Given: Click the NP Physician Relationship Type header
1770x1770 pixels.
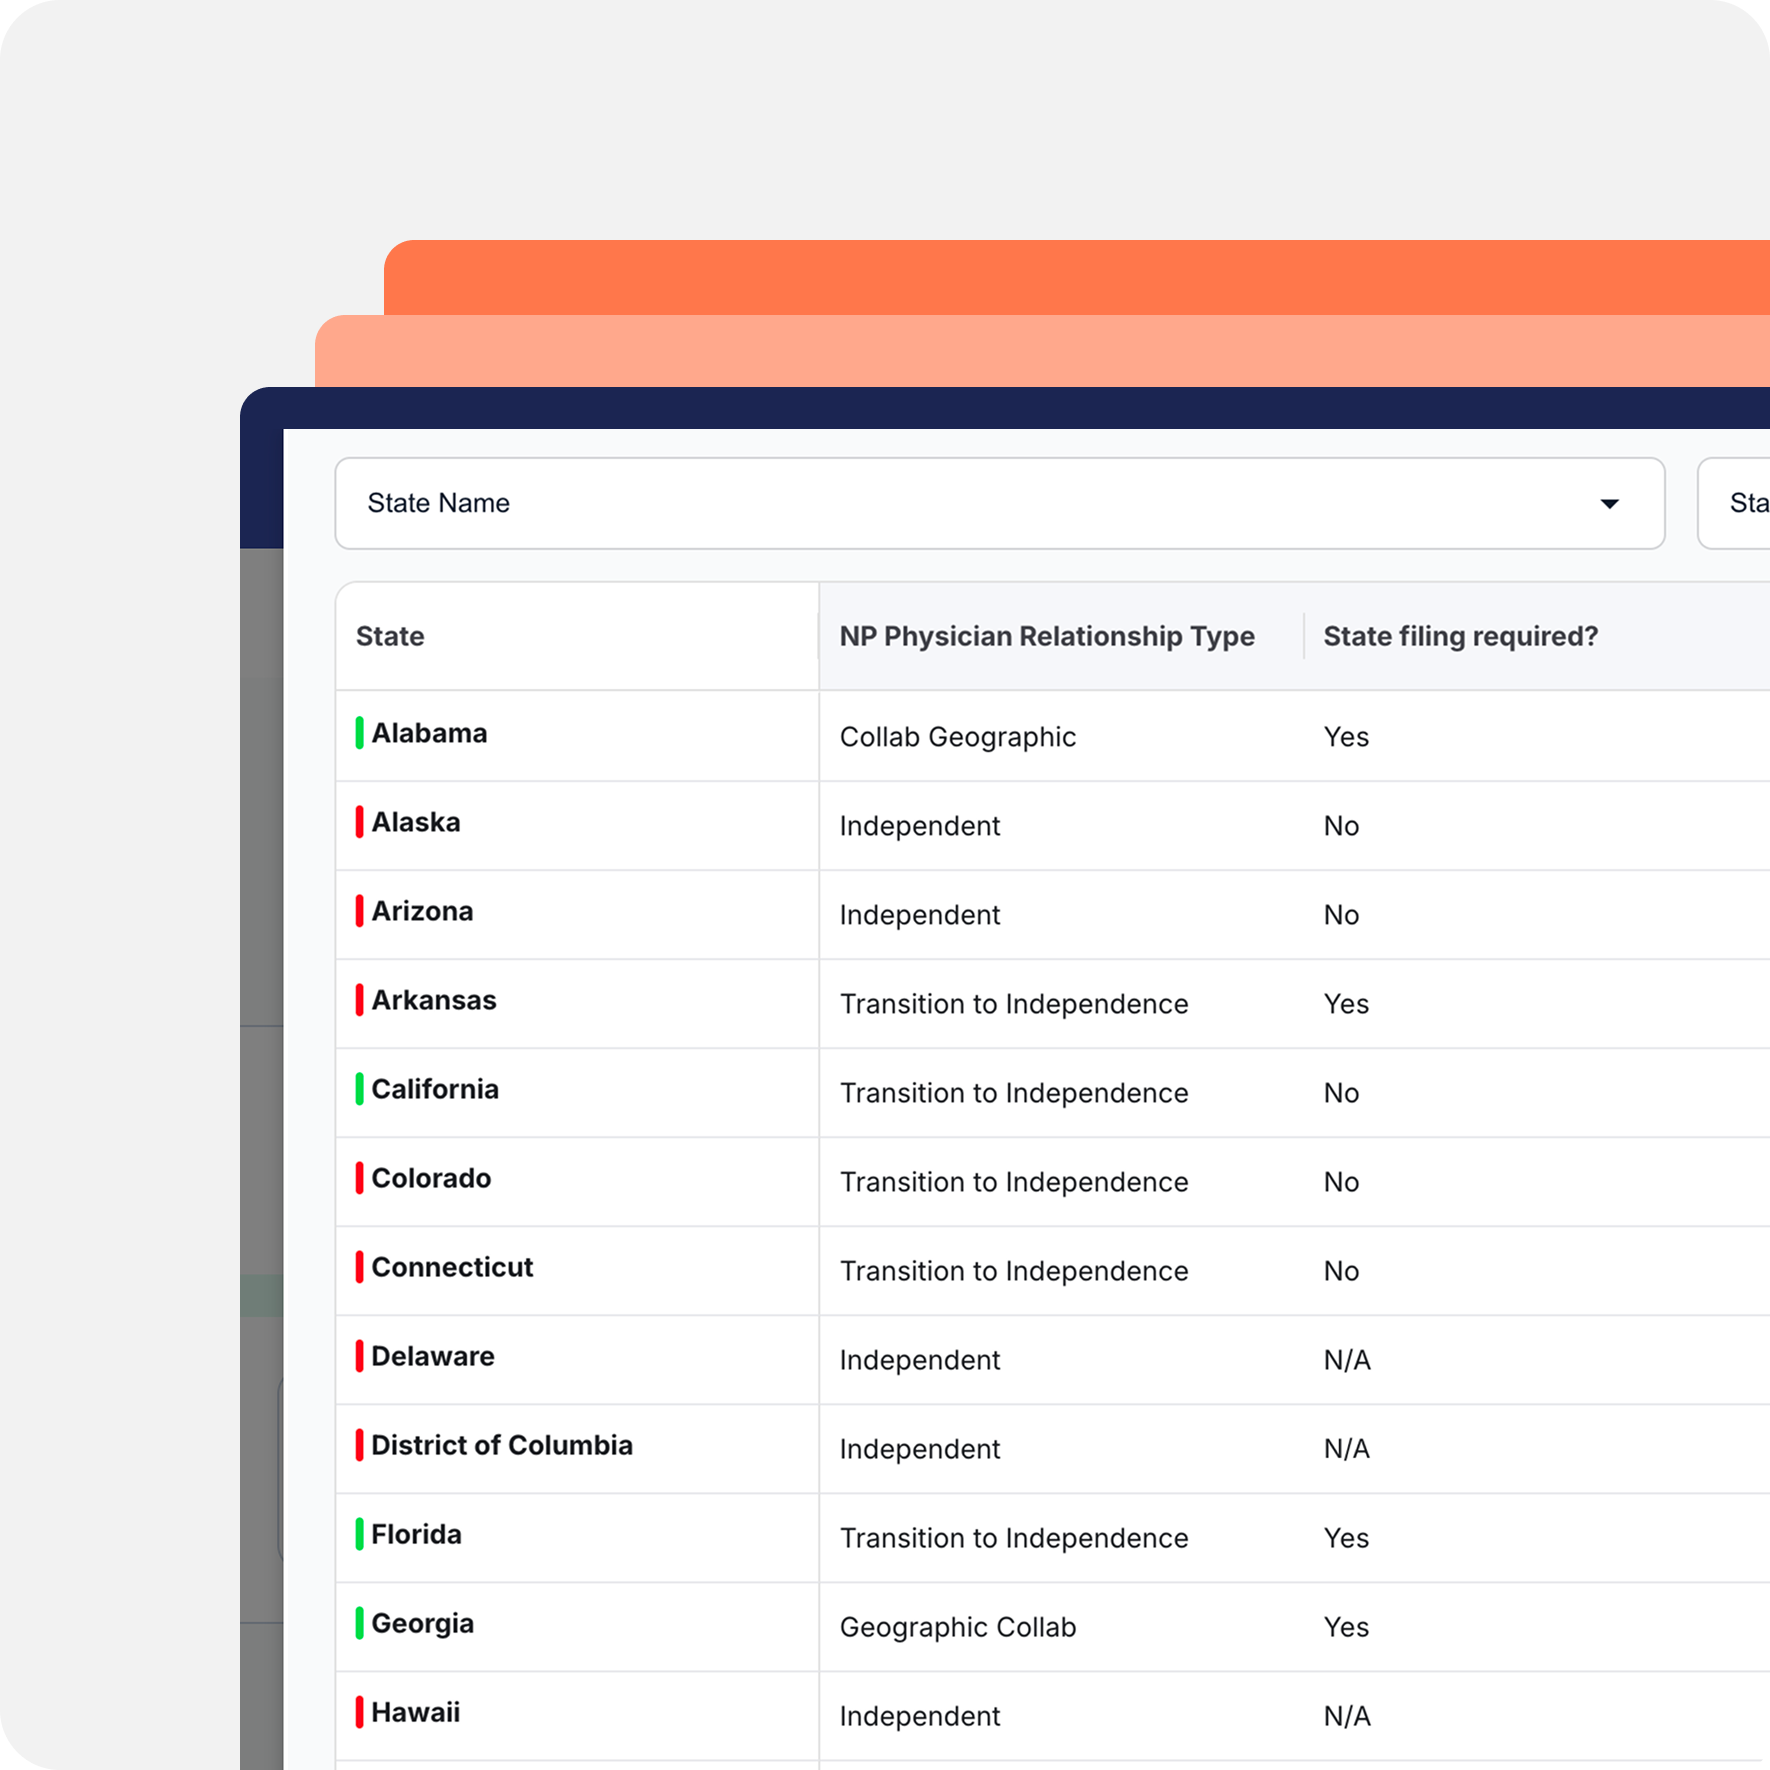Looking at the screenshot, I should [1047, 636].
